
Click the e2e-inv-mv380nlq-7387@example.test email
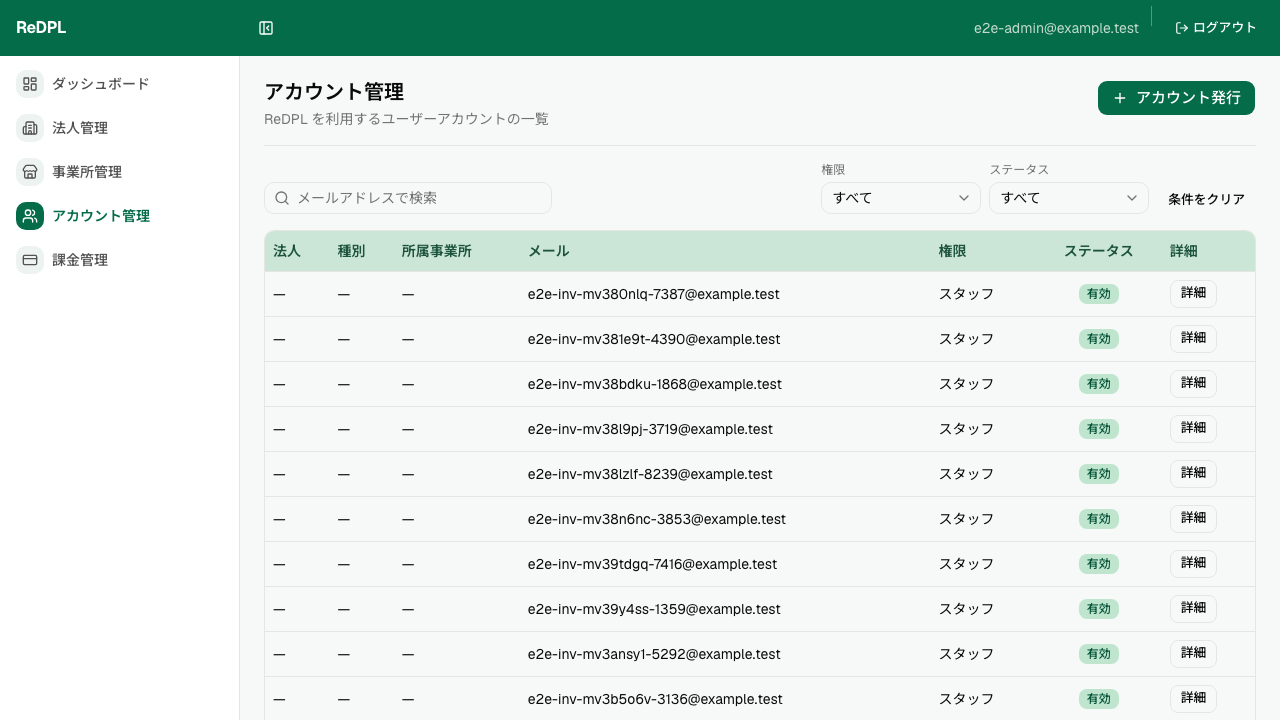(654, 294)
